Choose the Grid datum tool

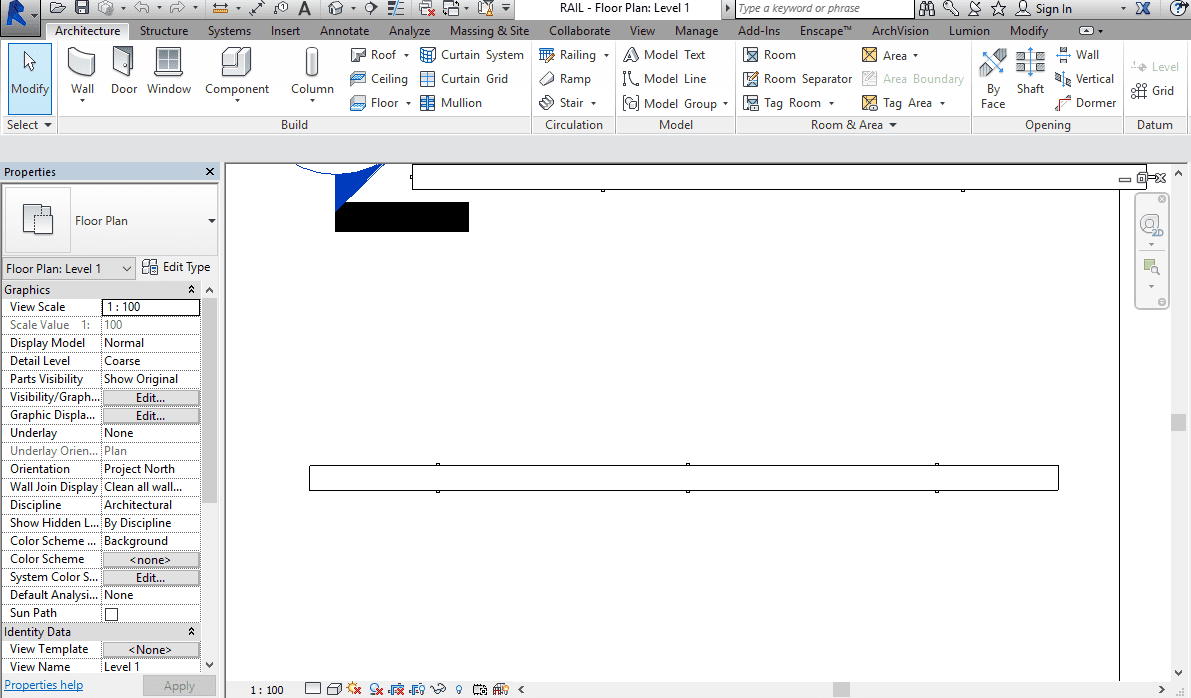(1152, 91)
